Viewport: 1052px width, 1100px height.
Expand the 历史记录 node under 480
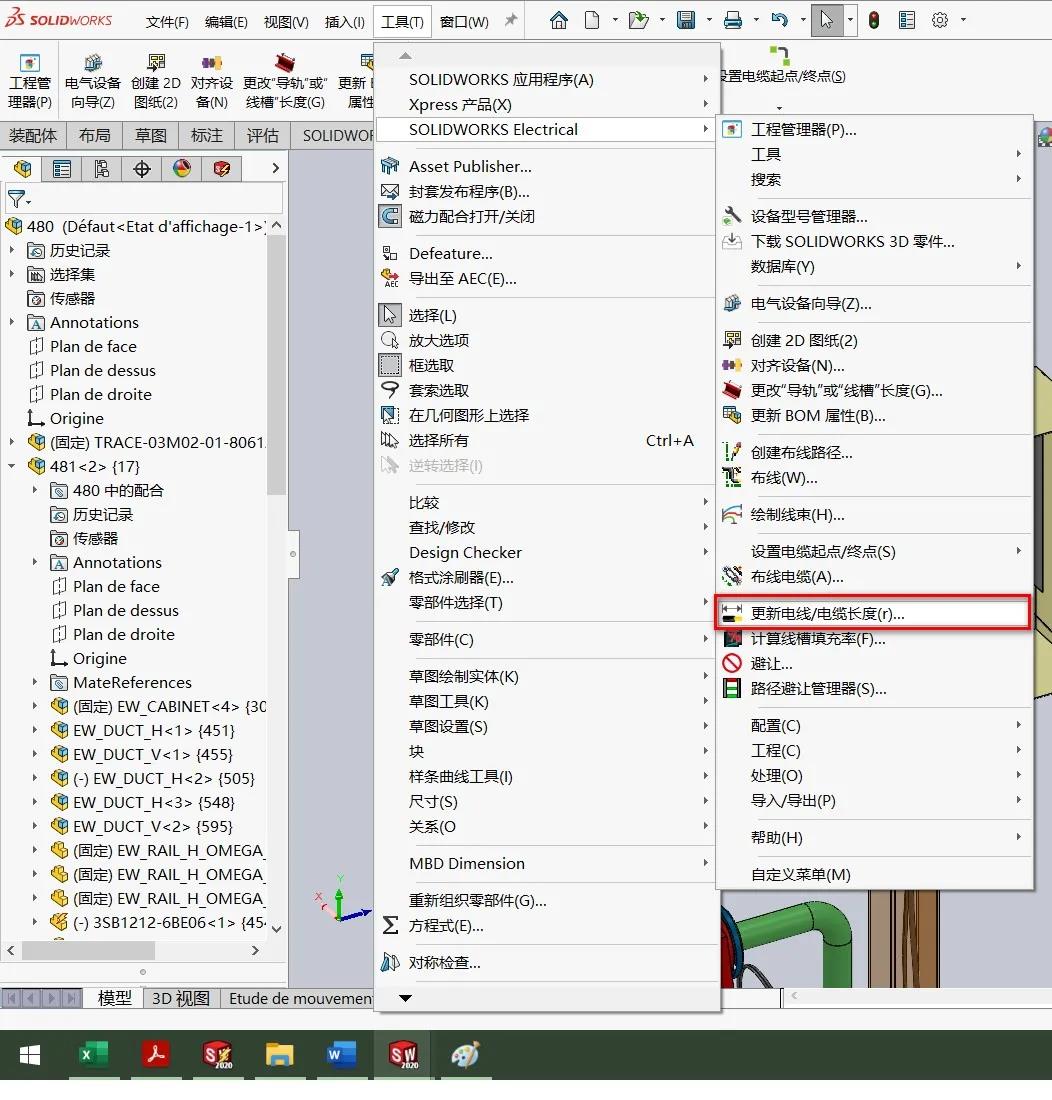[12, 250]
